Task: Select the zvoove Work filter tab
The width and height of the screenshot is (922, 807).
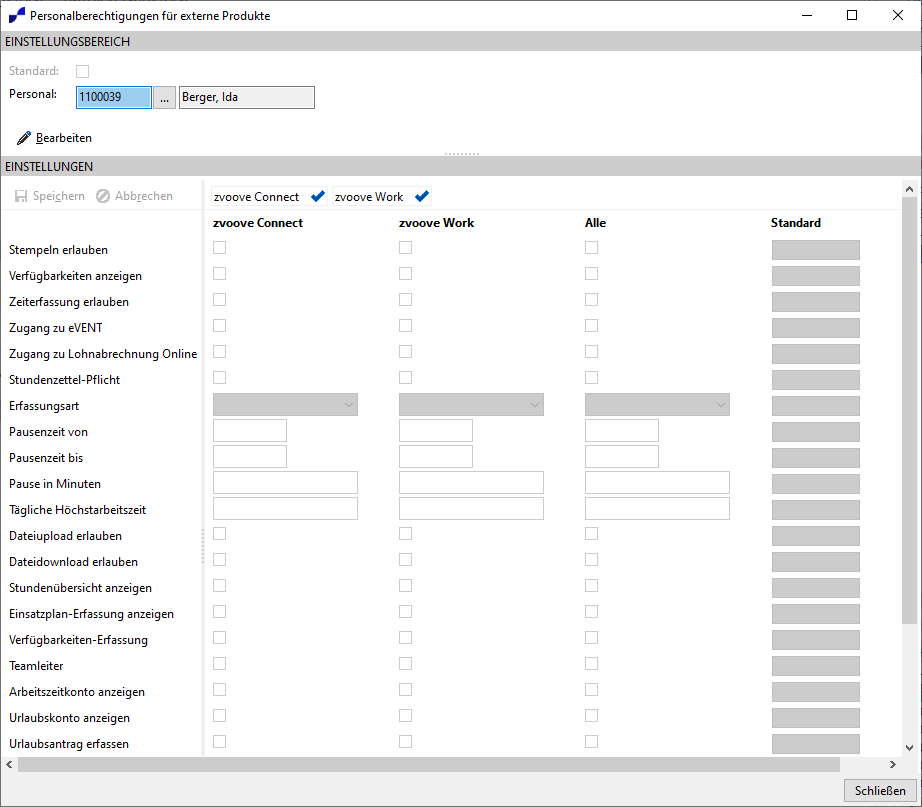Action: pos(382,196)
